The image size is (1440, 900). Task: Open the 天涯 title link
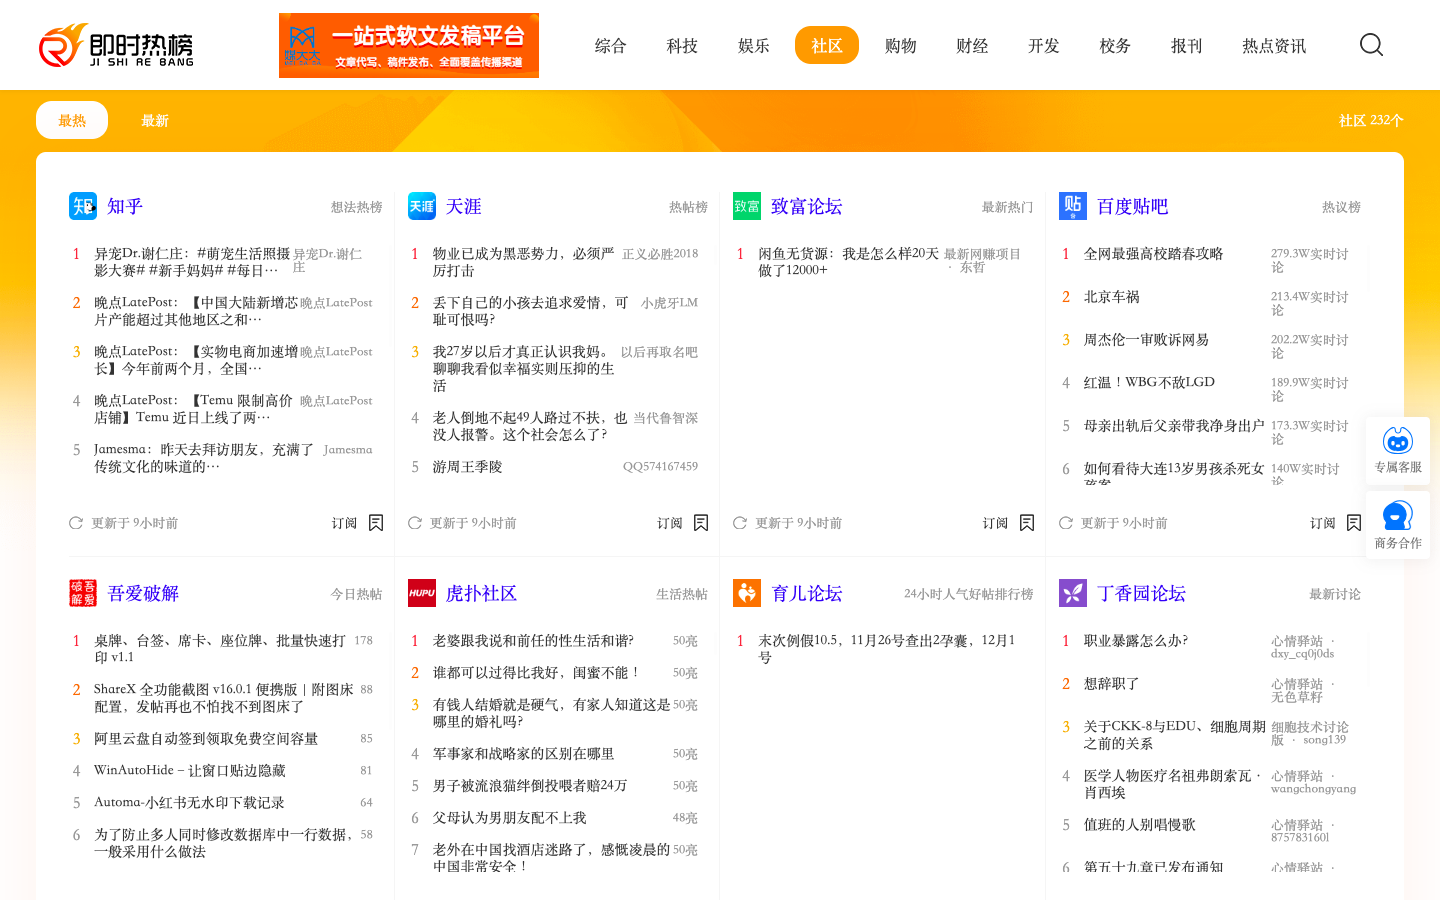[x=464, y=206]
